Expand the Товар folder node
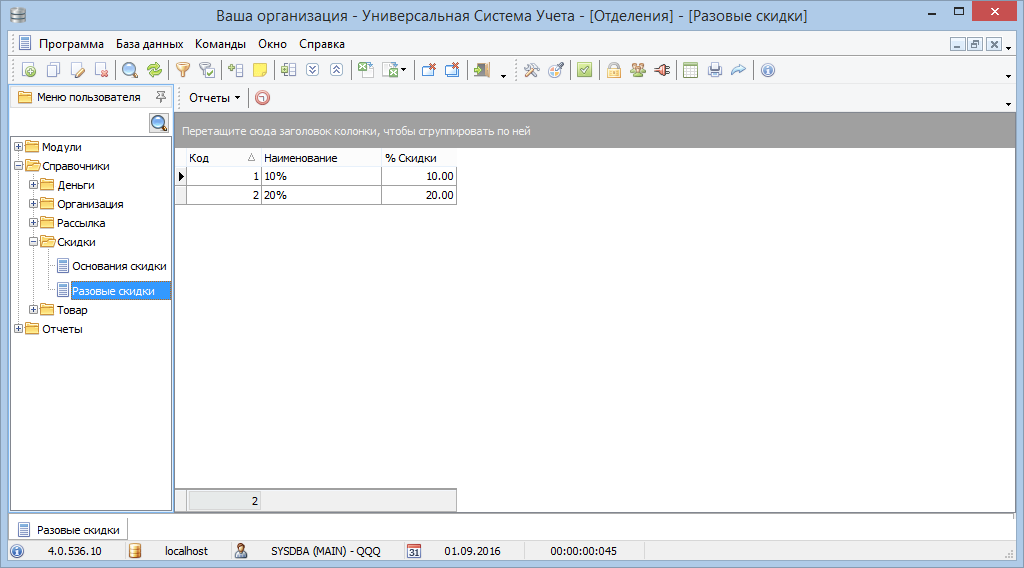This screenshot has height=568, width=1024. [x=33, y=310]
